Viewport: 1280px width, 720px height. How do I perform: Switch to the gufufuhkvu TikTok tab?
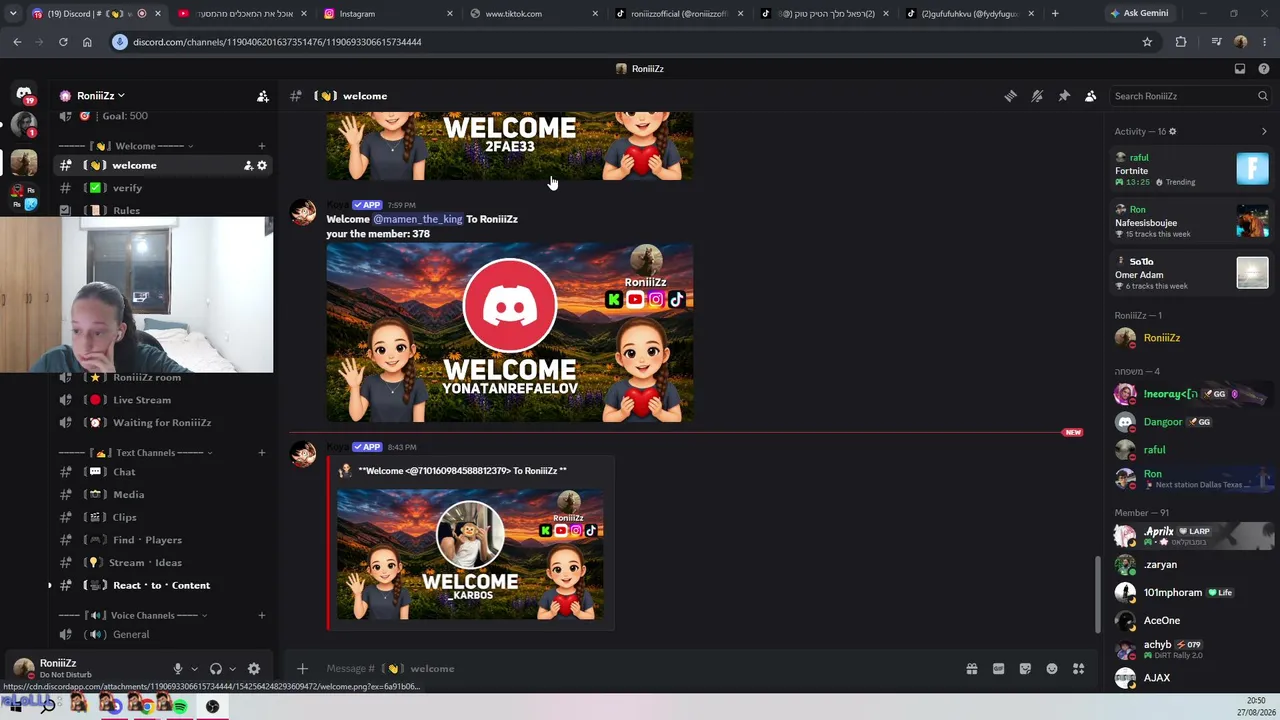(968, 14)
